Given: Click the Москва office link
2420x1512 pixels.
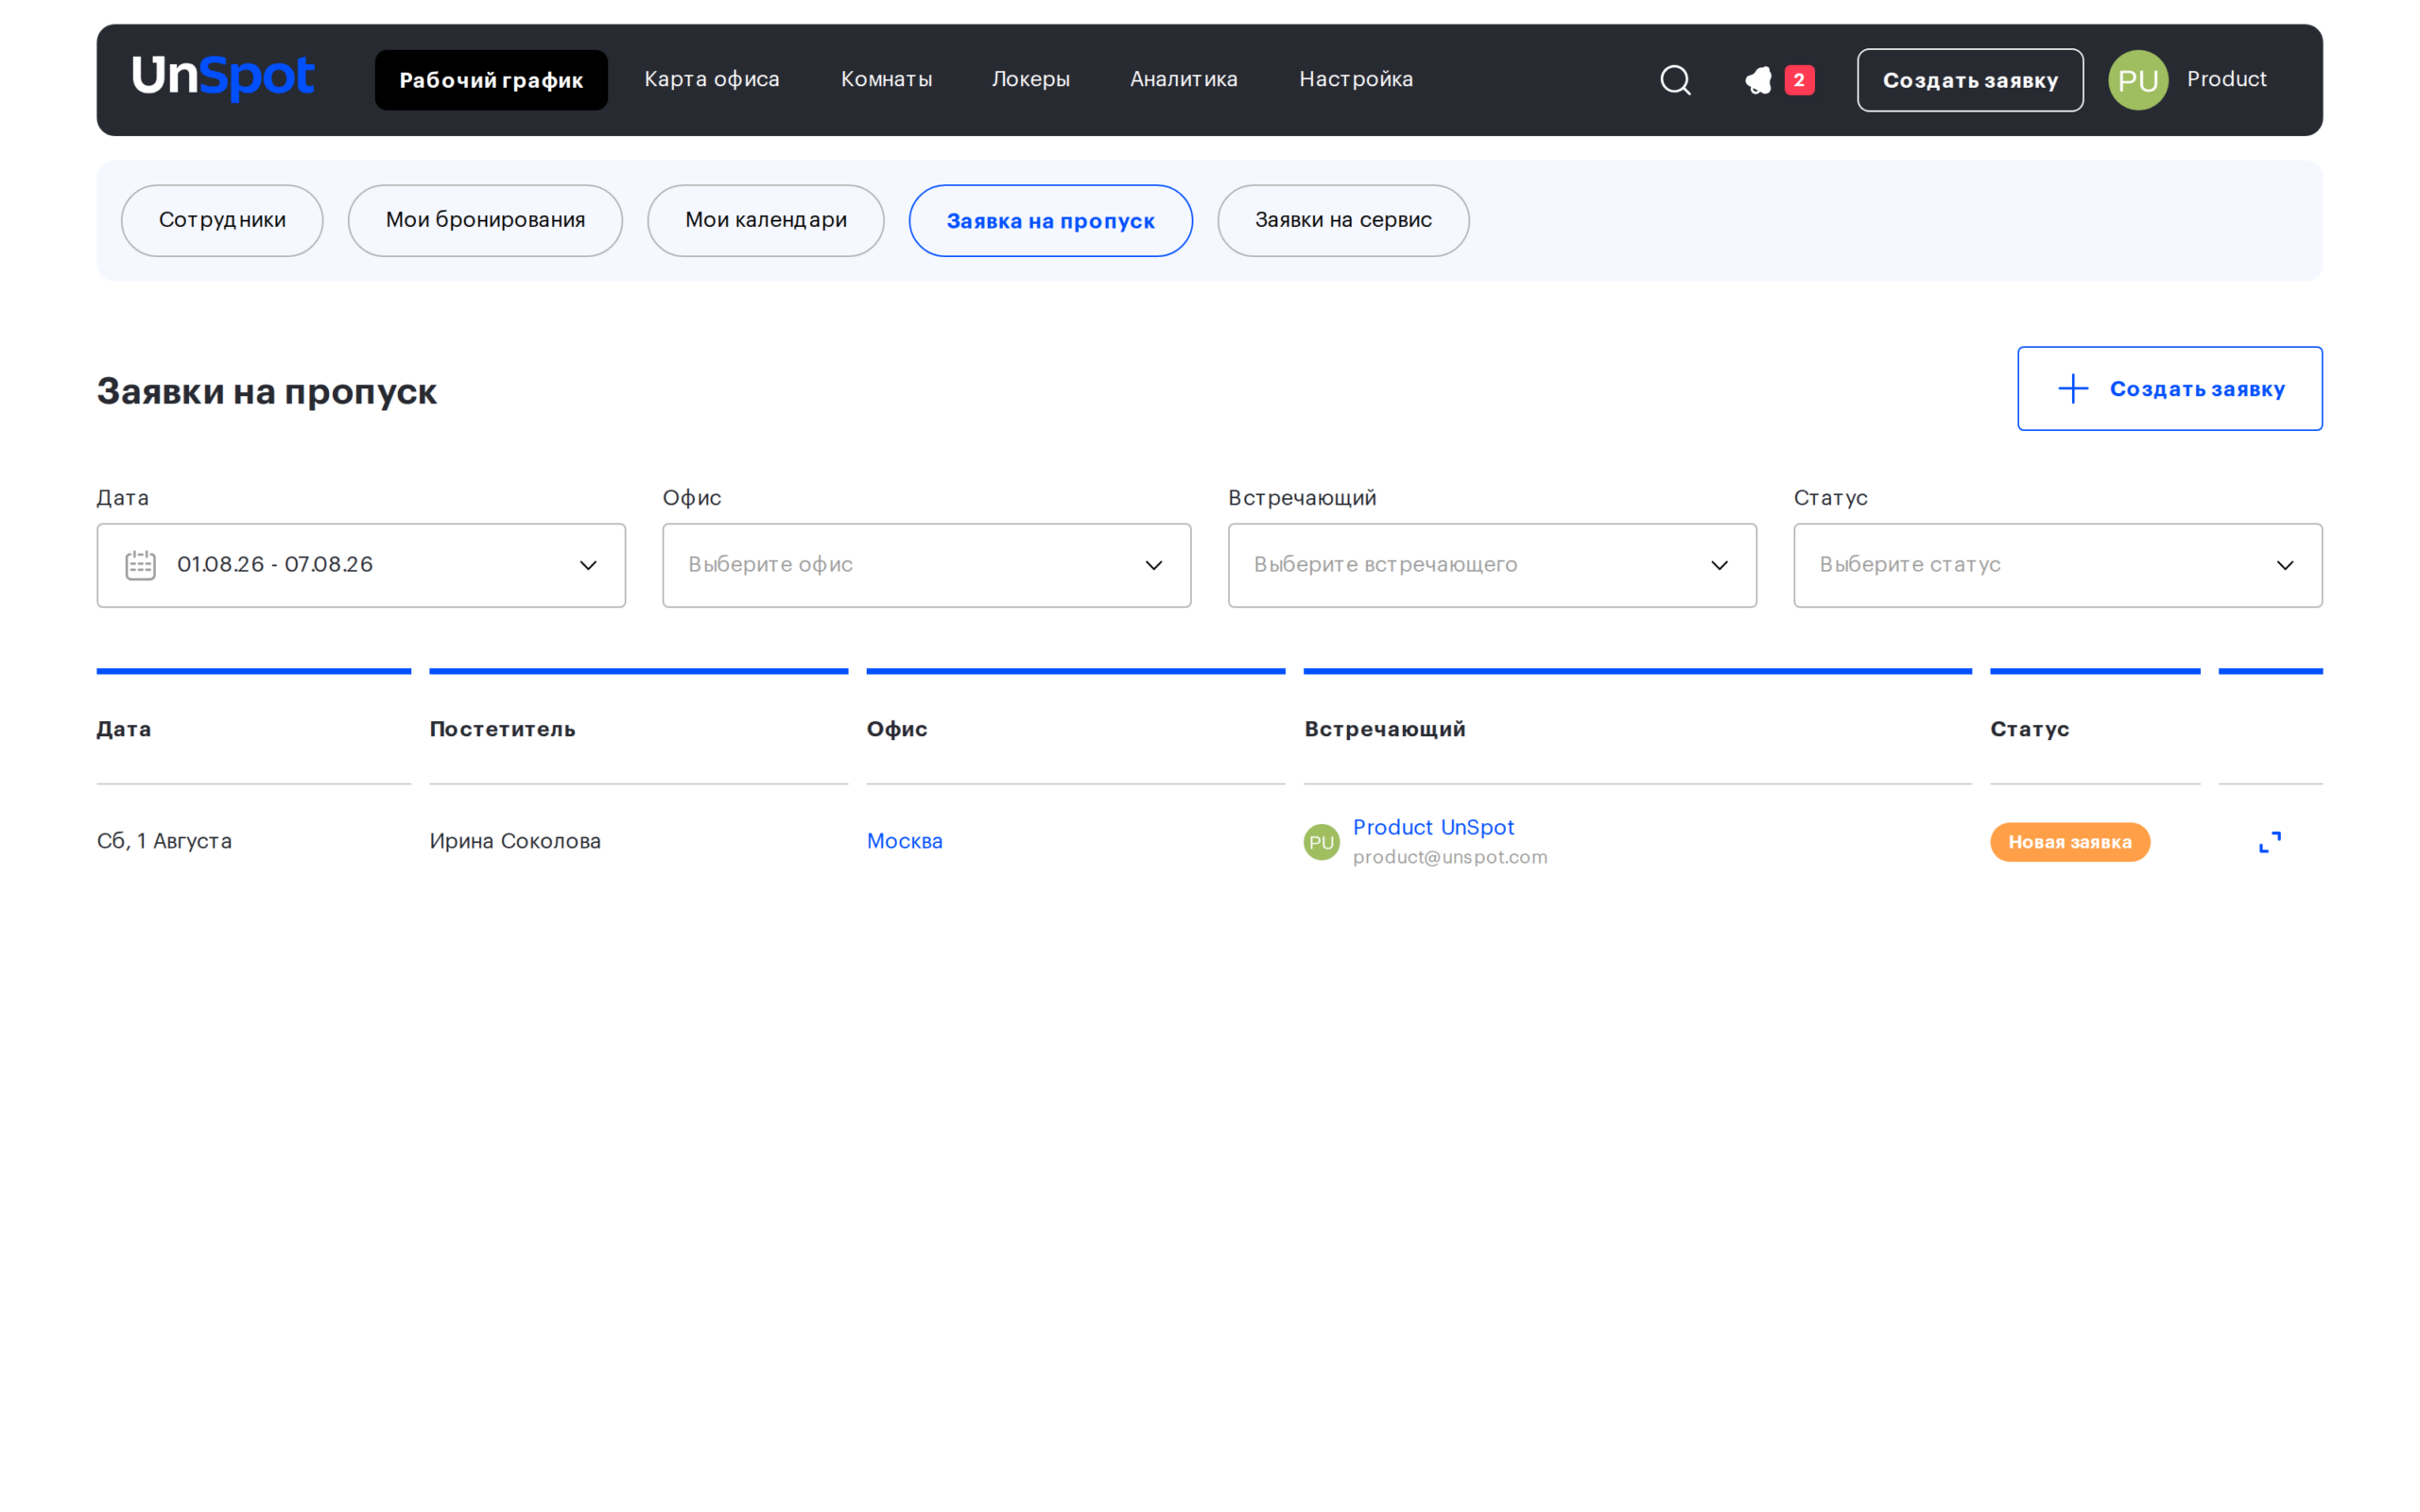Looking at the screenshot, I should pyautogui.click(x=905, y=841).
